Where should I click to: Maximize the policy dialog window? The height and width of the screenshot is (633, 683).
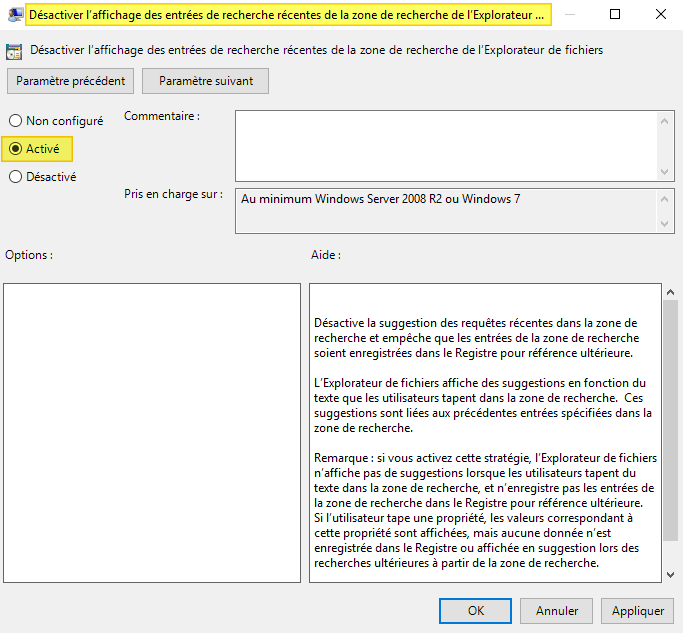click(615, 14)
